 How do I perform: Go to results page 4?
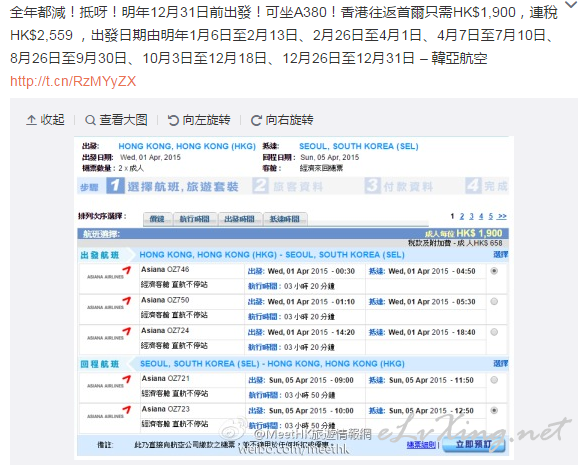[481, 216]
